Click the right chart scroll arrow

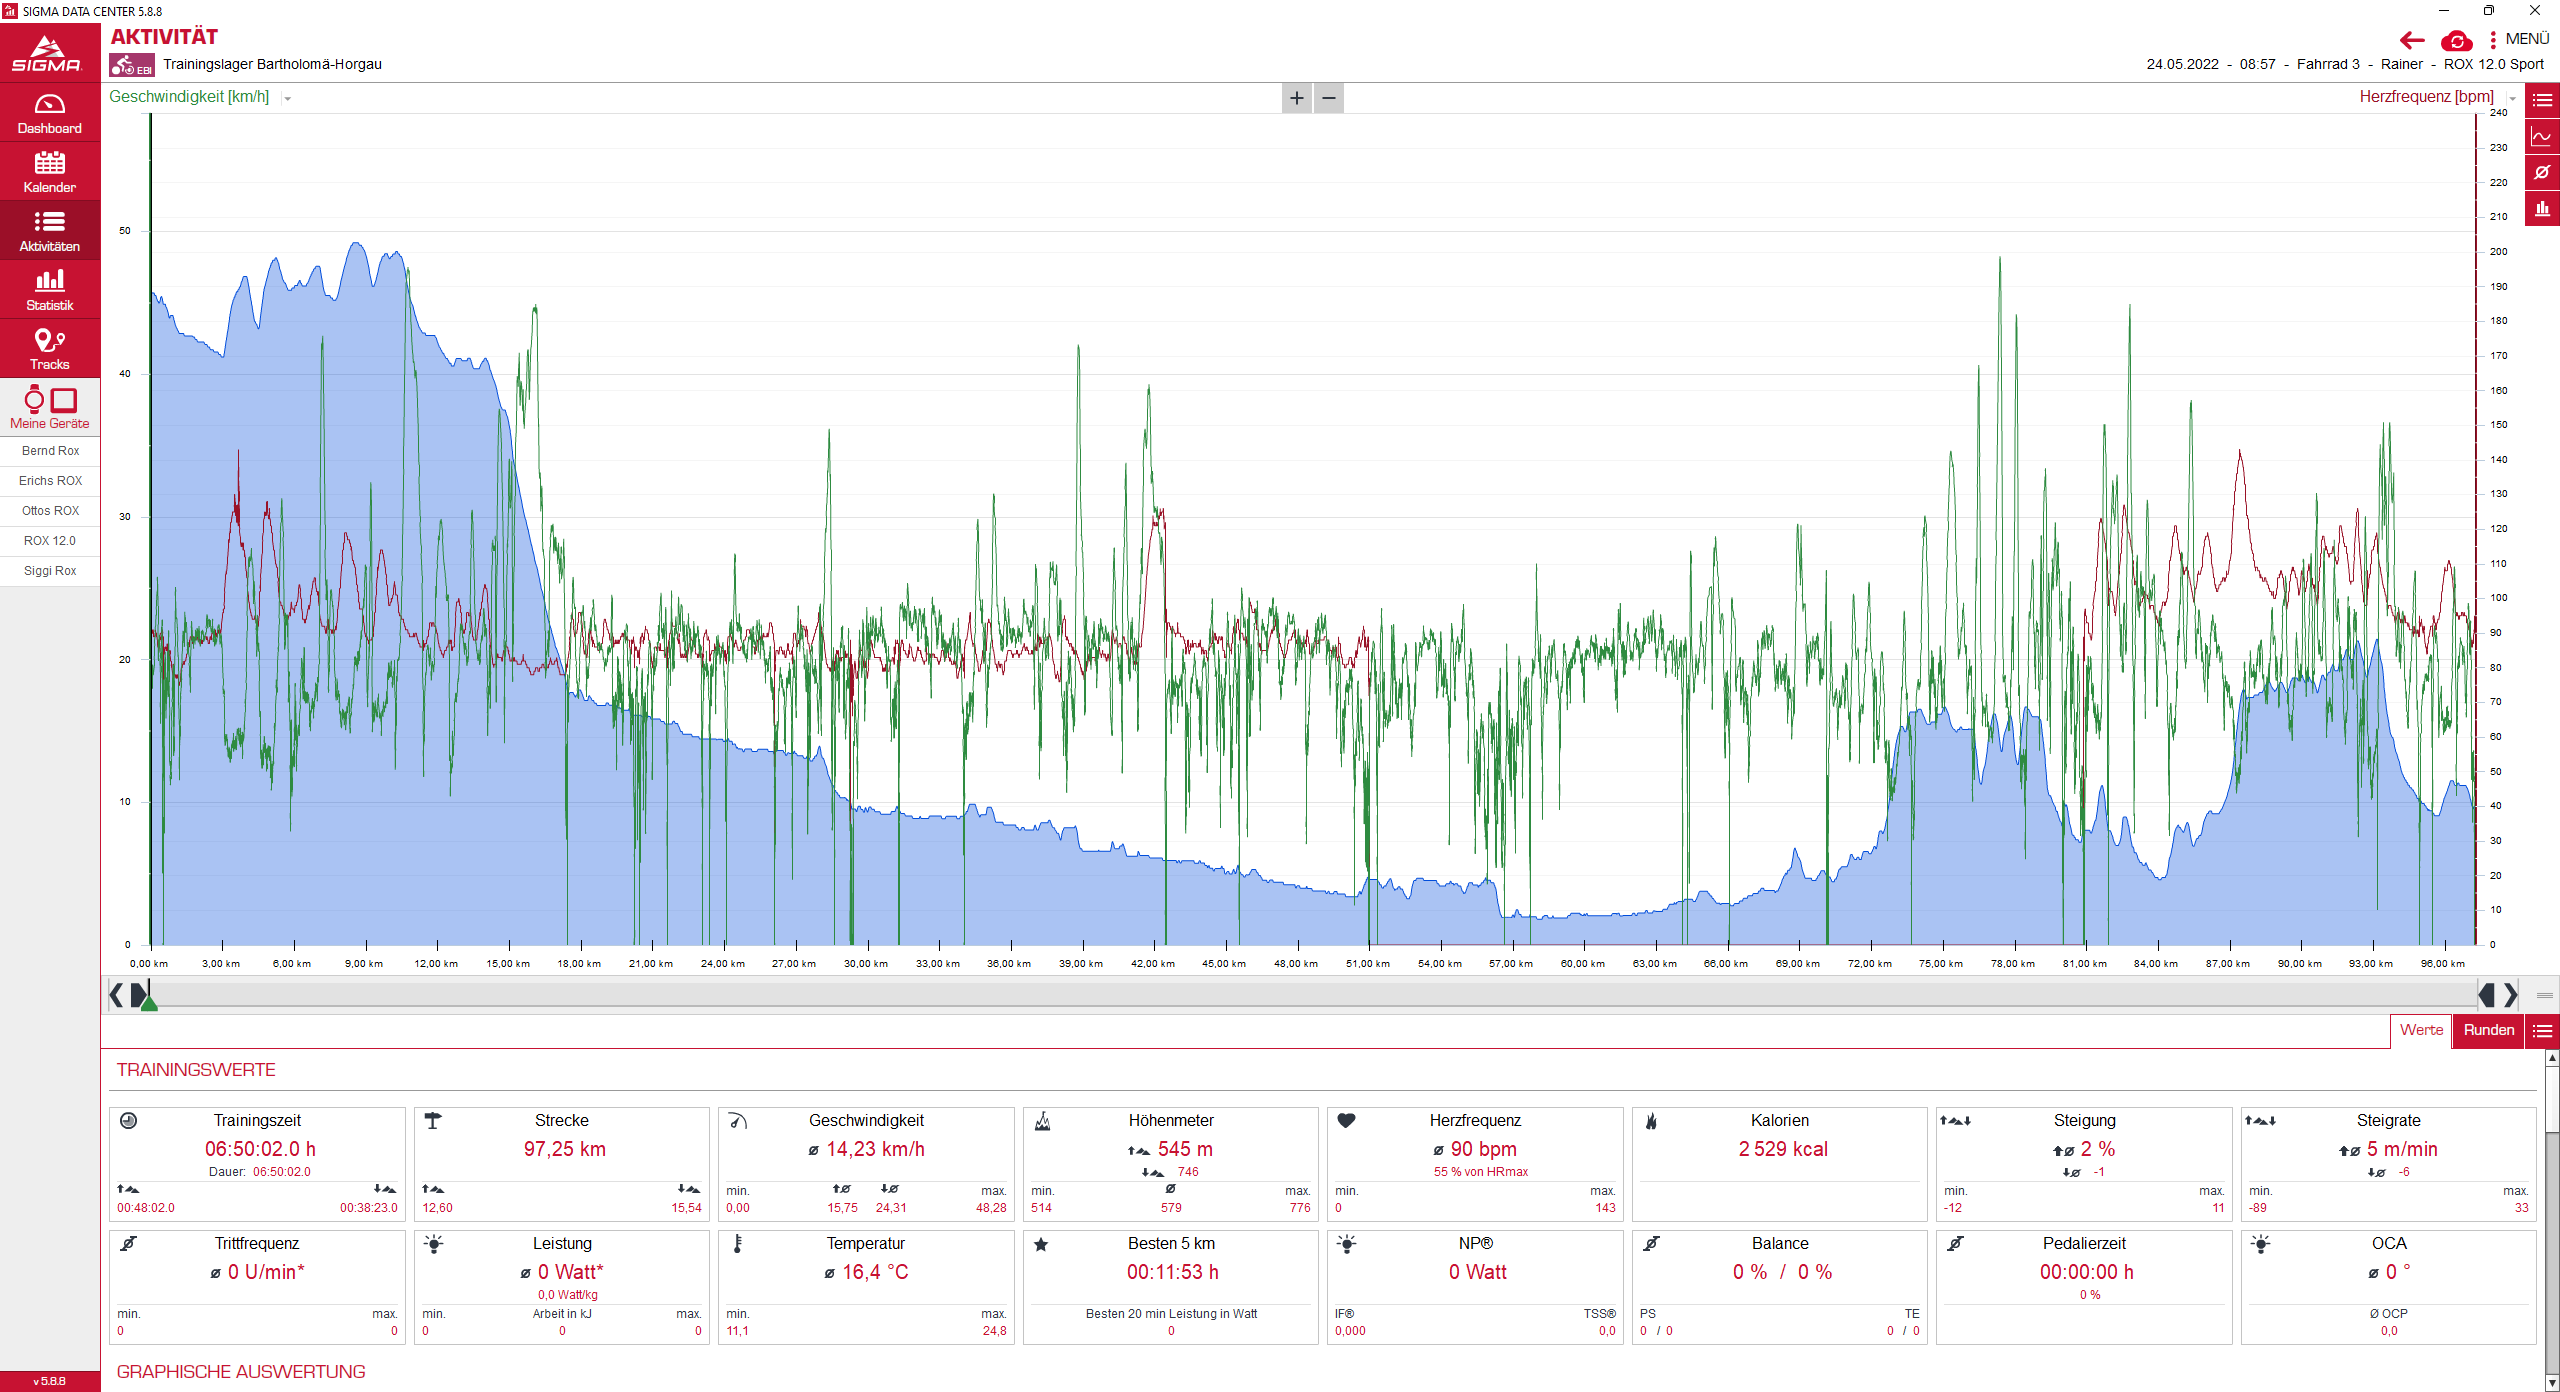[2511, 995]
